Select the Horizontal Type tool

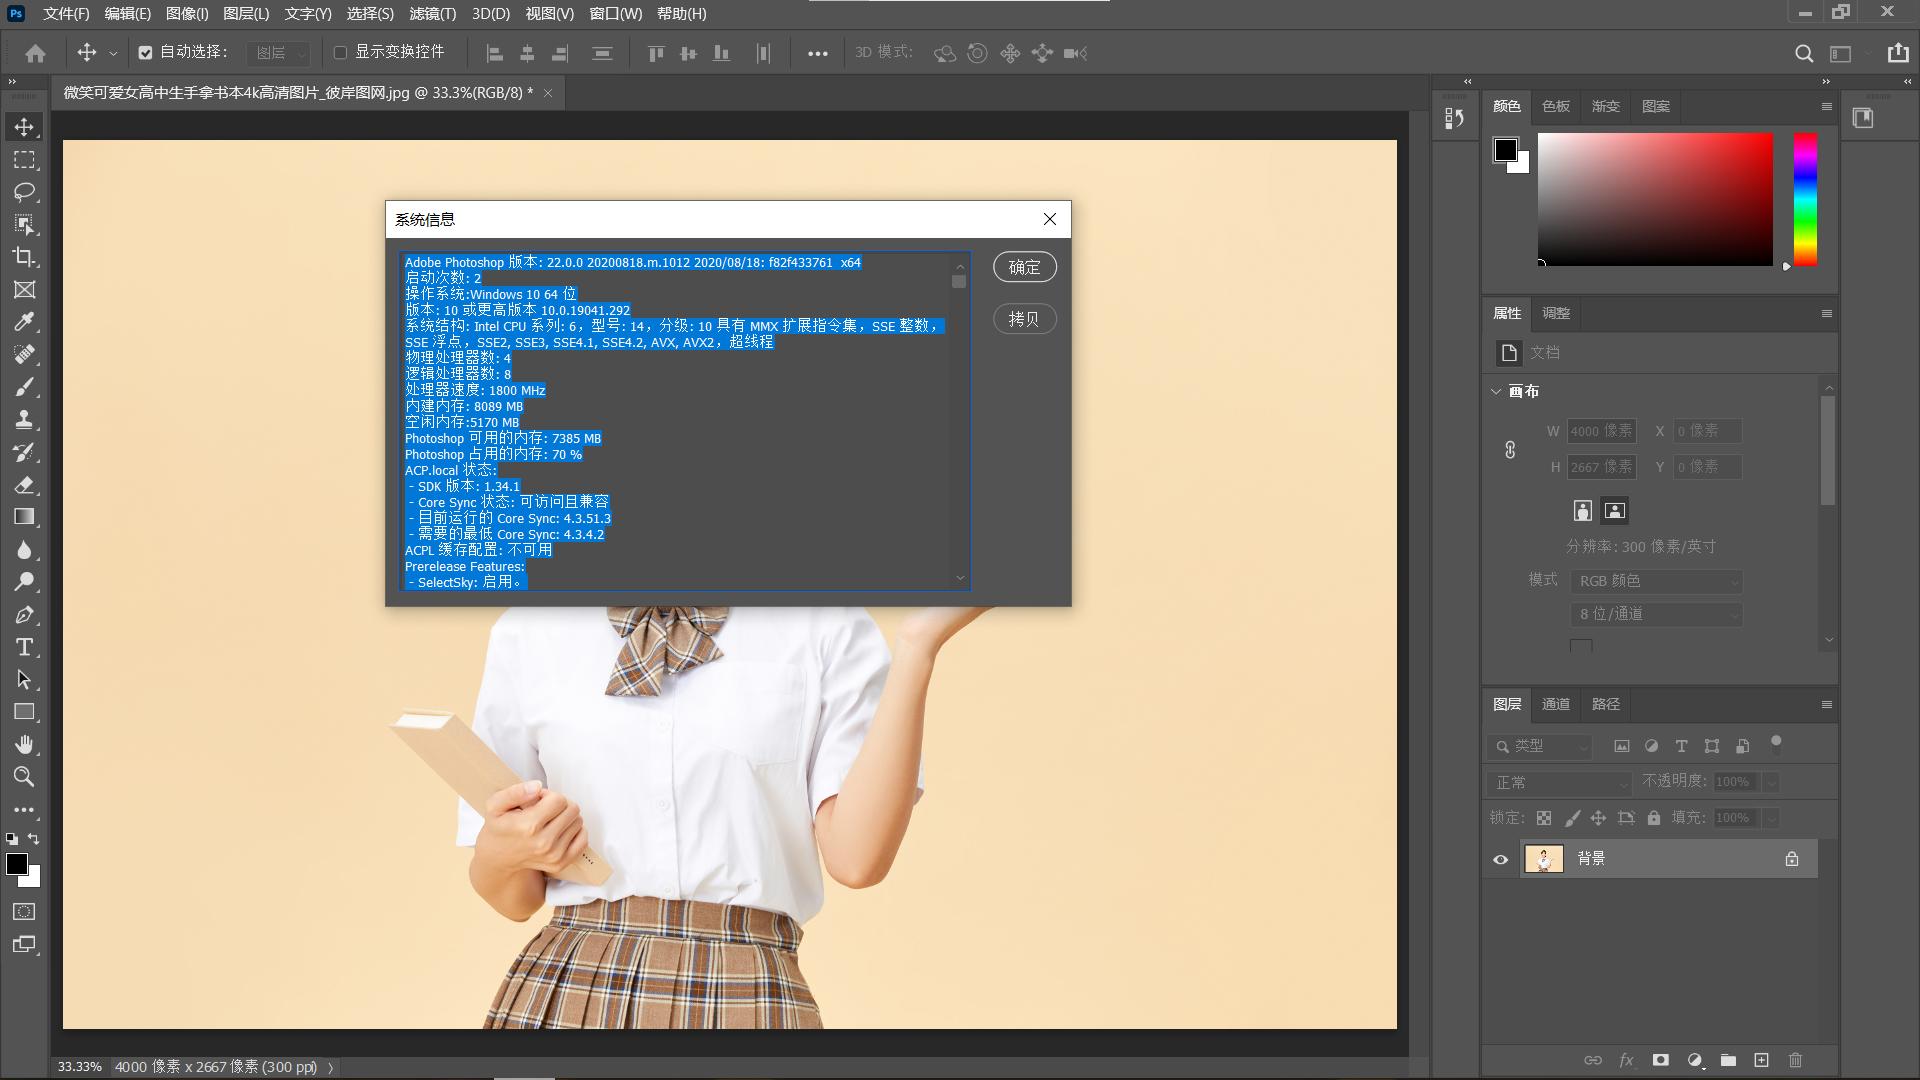tap(24, 647)
